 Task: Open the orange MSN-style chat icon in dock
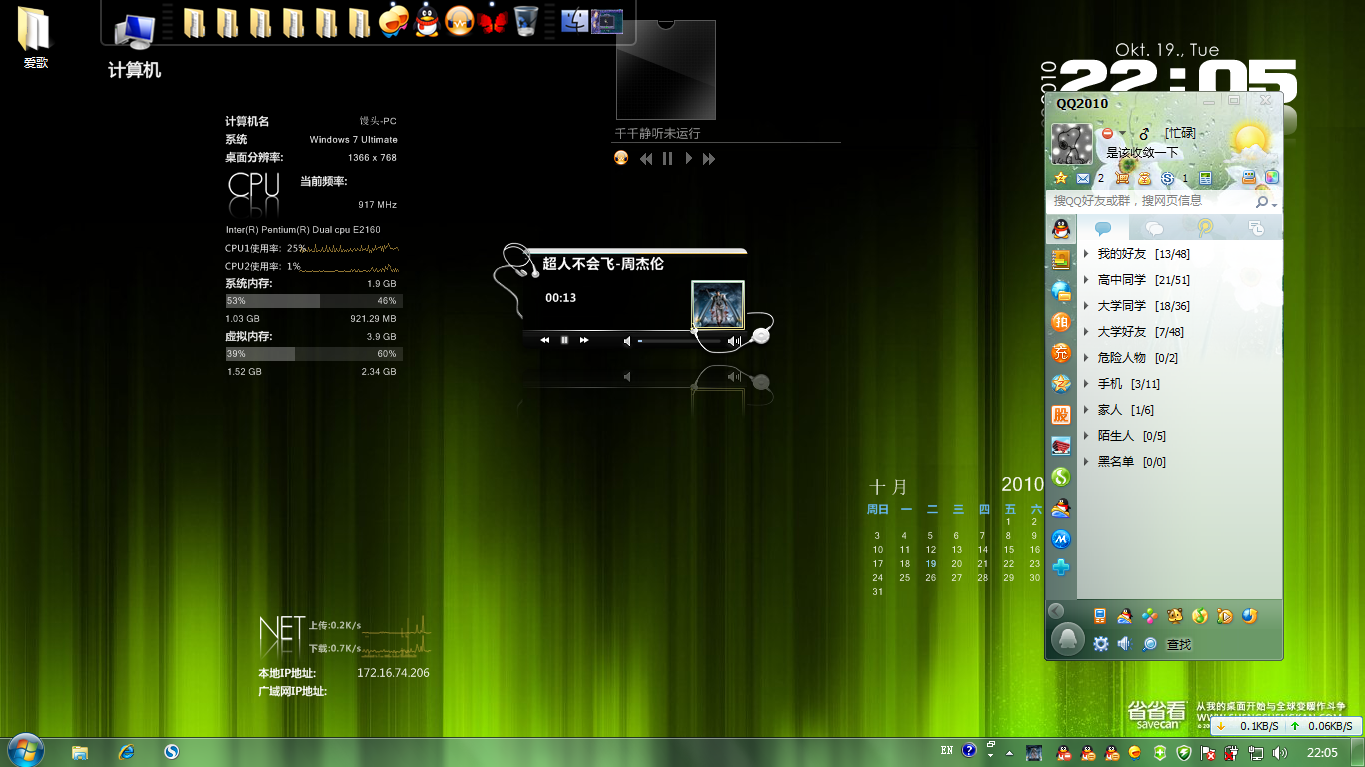point(394,21)
